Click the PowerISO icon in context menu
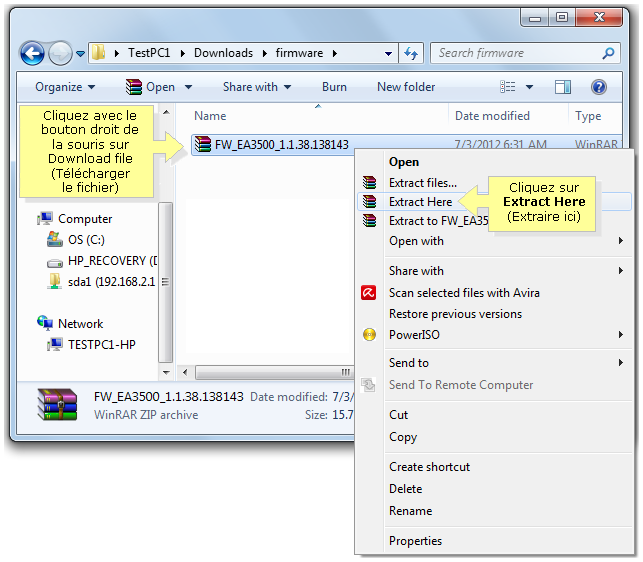The width and height of the screenshot is (643, 562). (369, 335)
